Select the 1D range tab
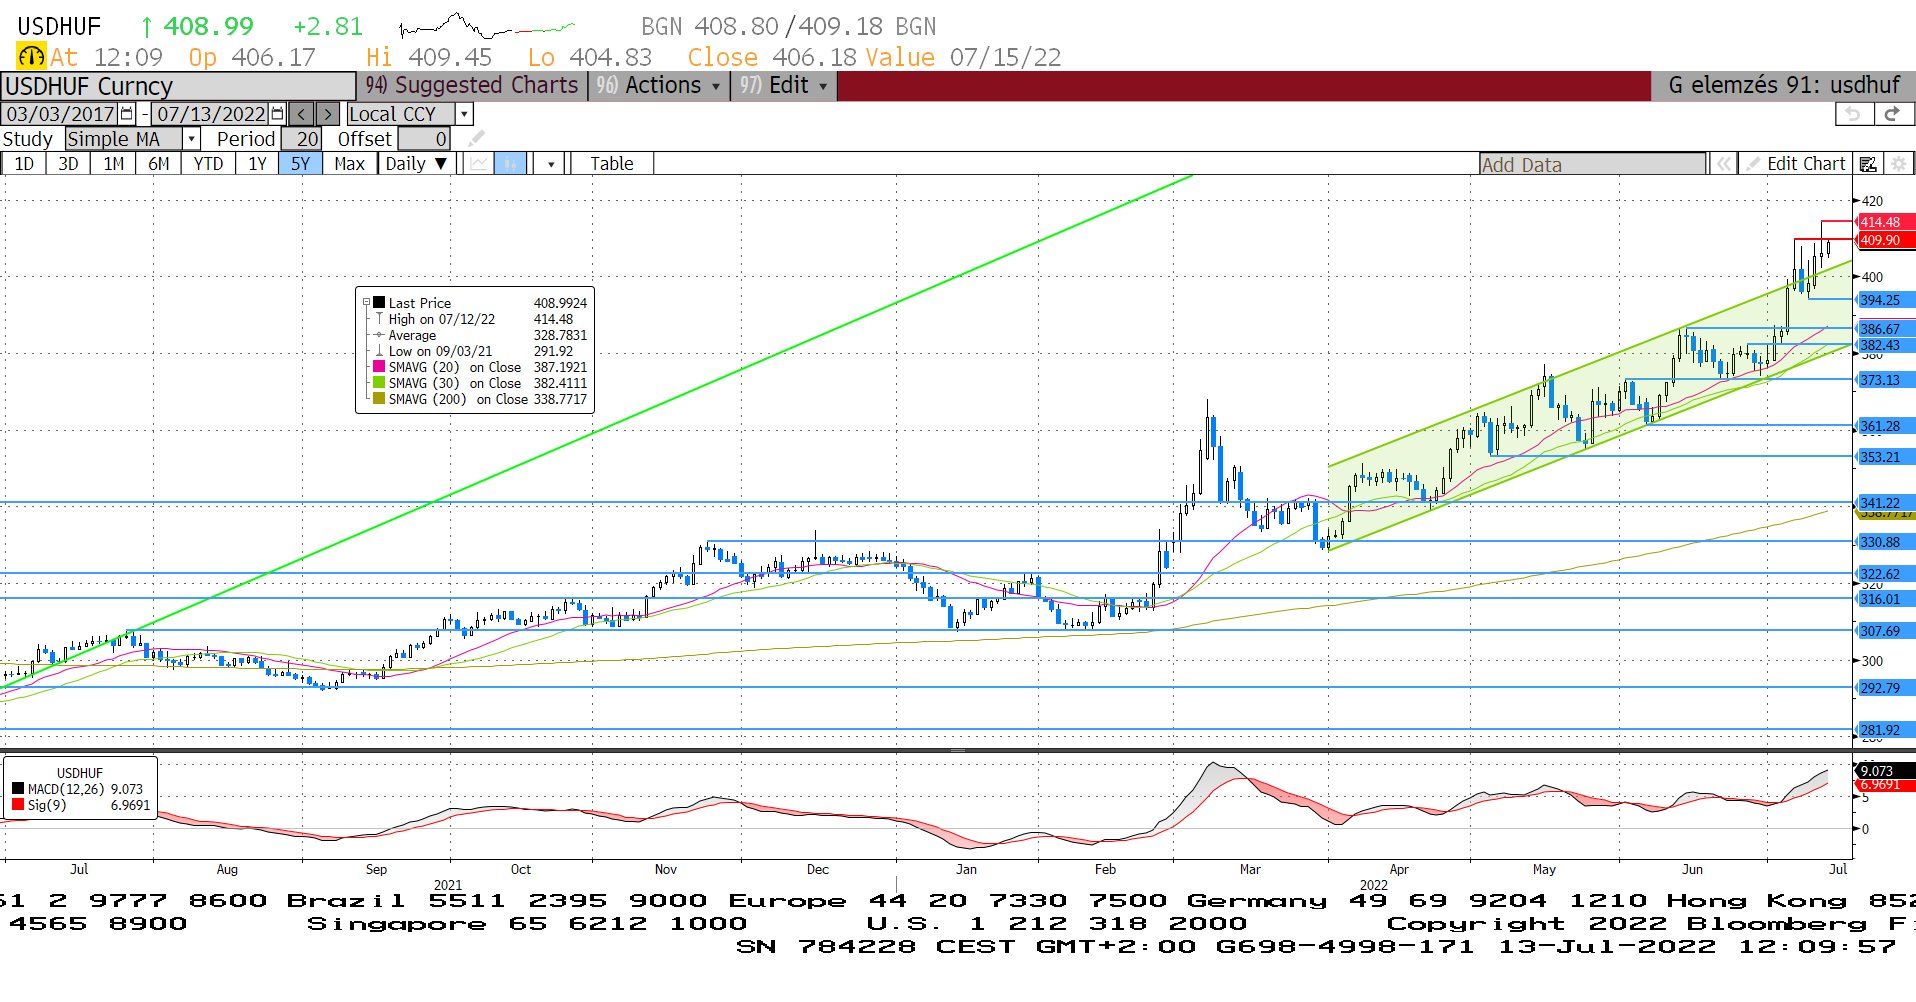 (24, 164)
